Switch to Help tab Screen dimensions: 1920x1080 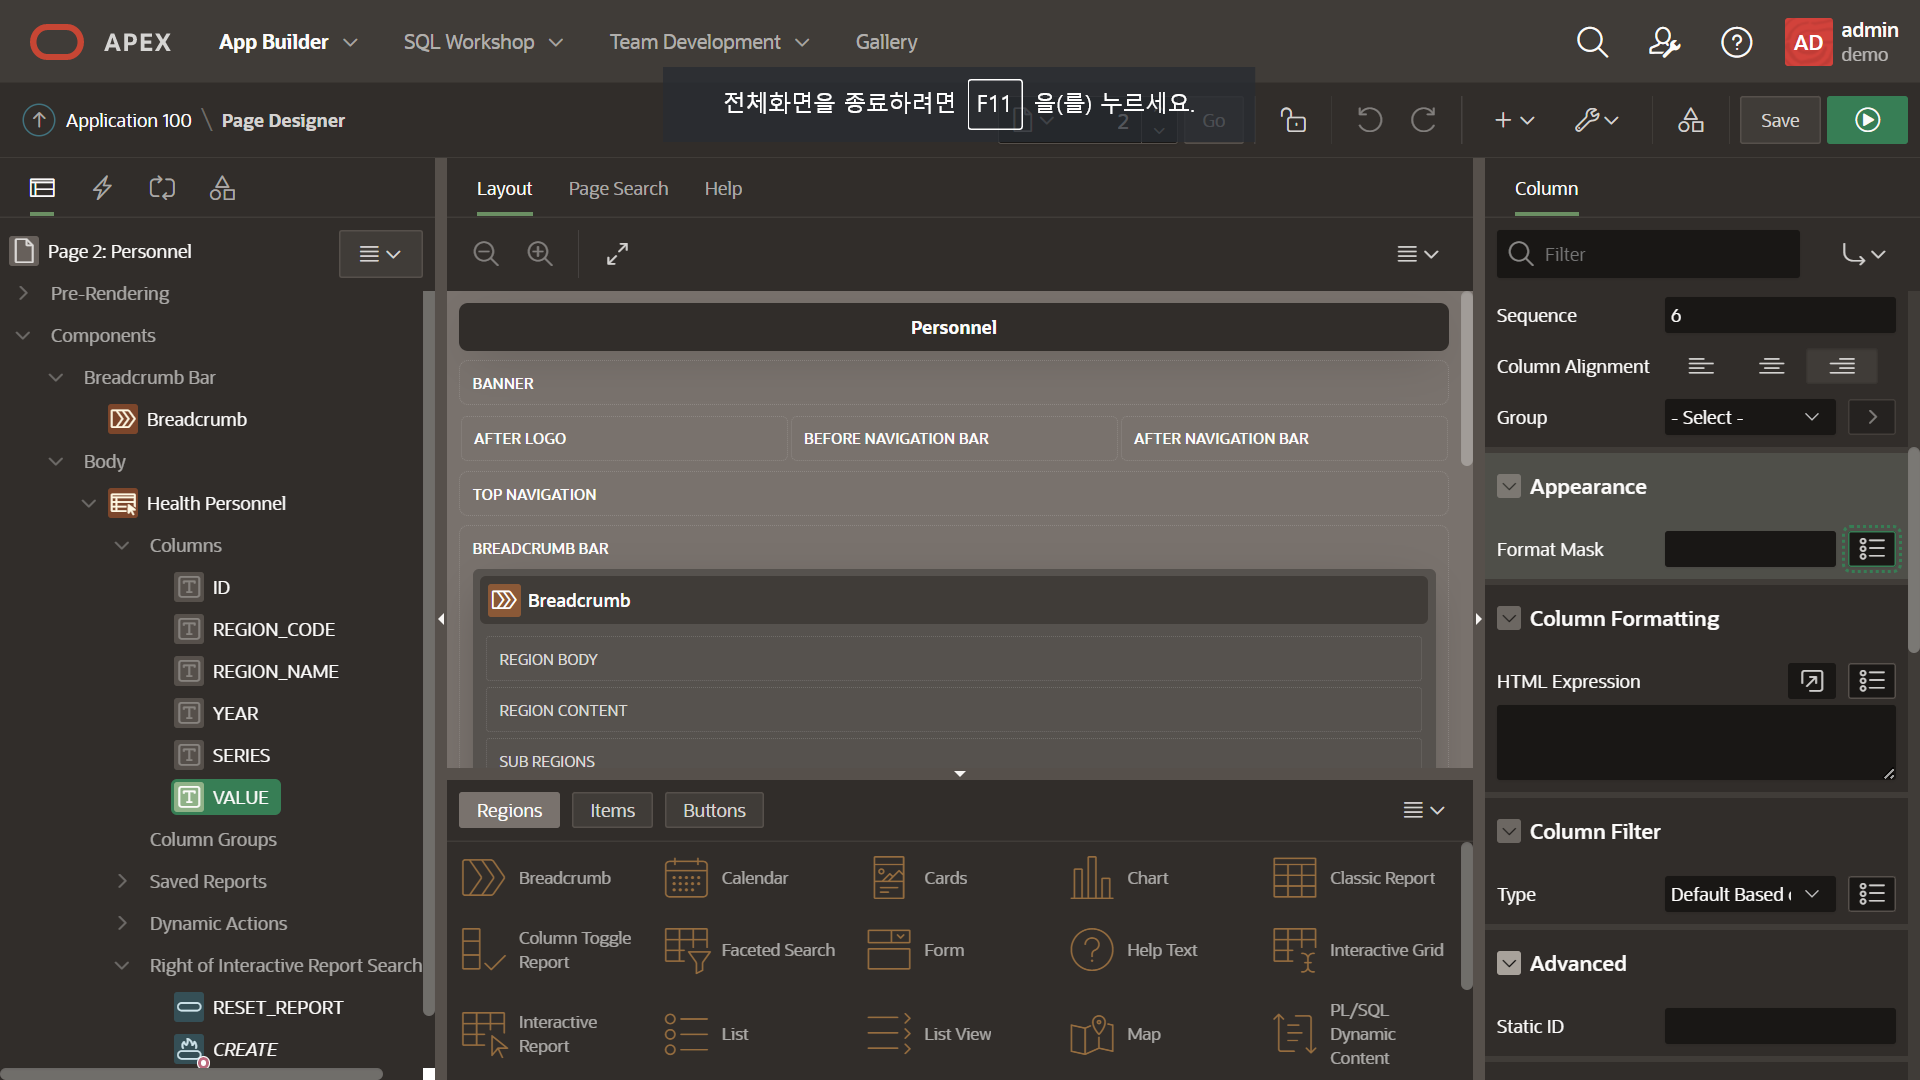coord(723,189)
